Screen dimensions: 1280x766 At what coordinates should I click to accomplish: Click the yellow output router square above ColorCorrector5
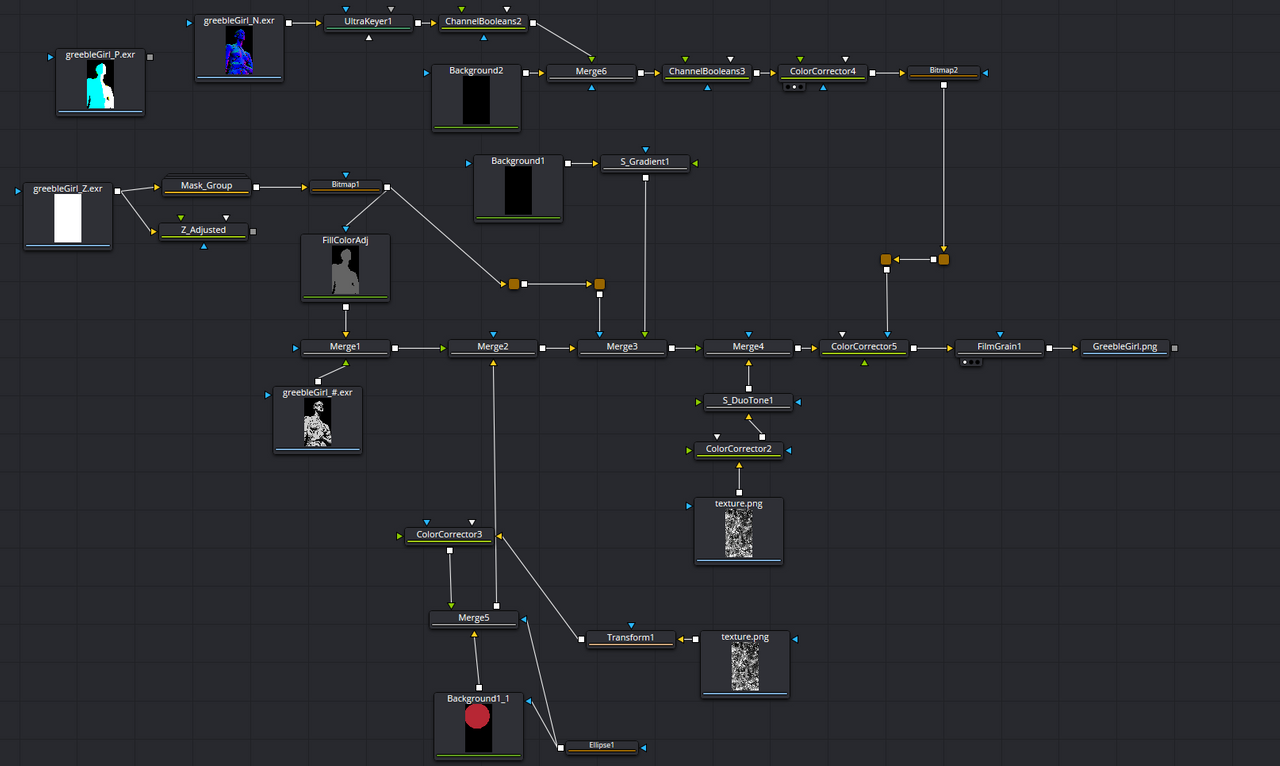pos(885,259)
